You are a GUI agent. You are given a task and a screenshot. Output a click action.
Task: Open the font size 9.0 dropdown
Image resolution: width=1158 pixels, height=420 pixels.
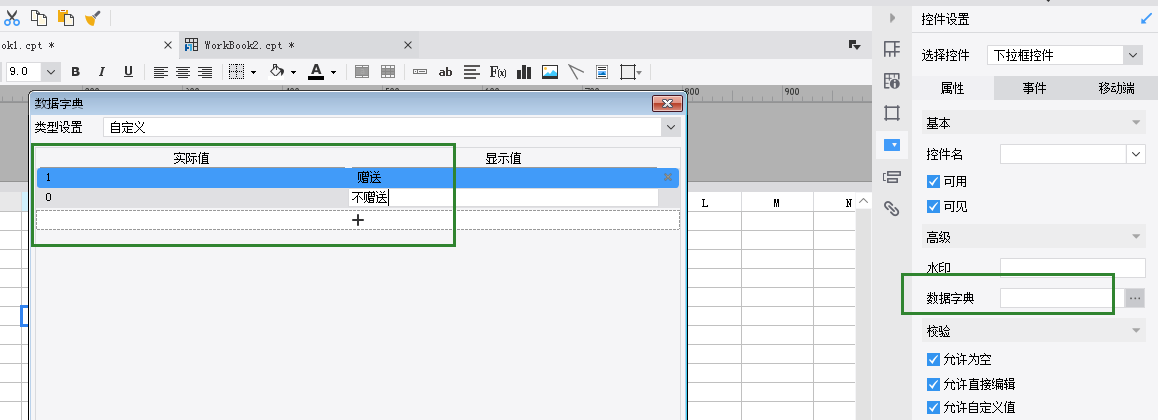tap(50, 72)
